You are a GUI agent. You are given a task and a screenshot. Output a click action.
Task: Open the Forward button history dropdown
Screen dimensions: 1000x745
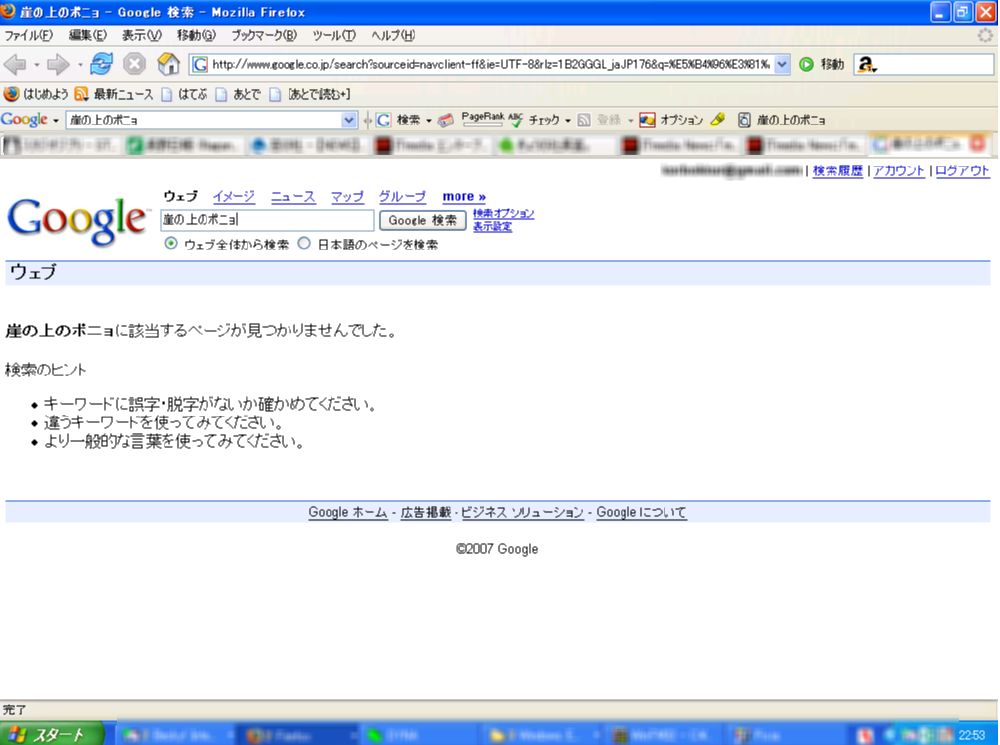[x=80, y=65]
